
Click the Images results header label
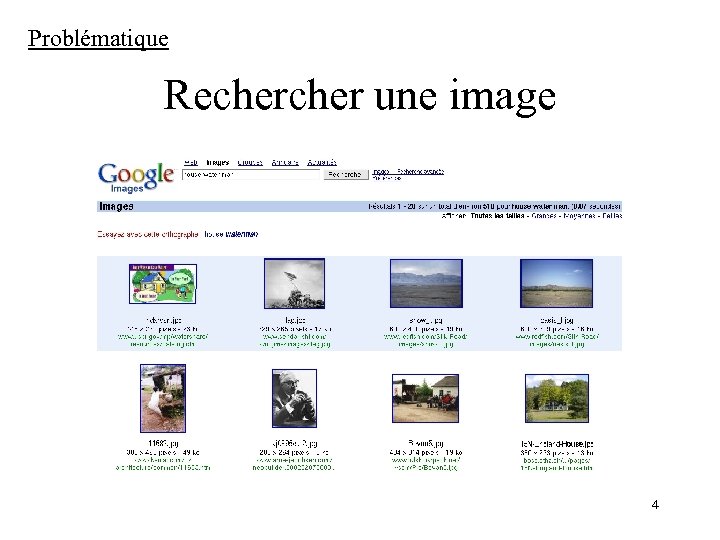click(x=116, y=206)
